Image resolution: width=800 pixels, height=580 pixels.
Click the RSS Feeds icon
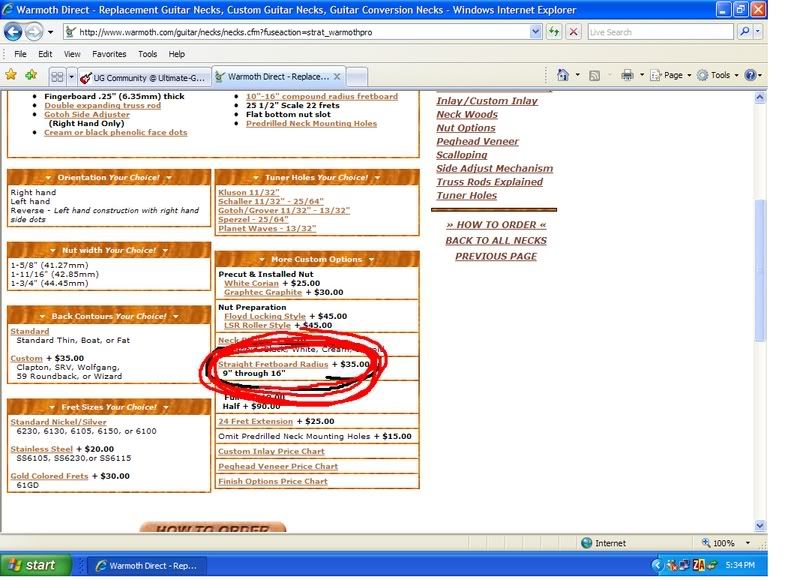[594, 75]
